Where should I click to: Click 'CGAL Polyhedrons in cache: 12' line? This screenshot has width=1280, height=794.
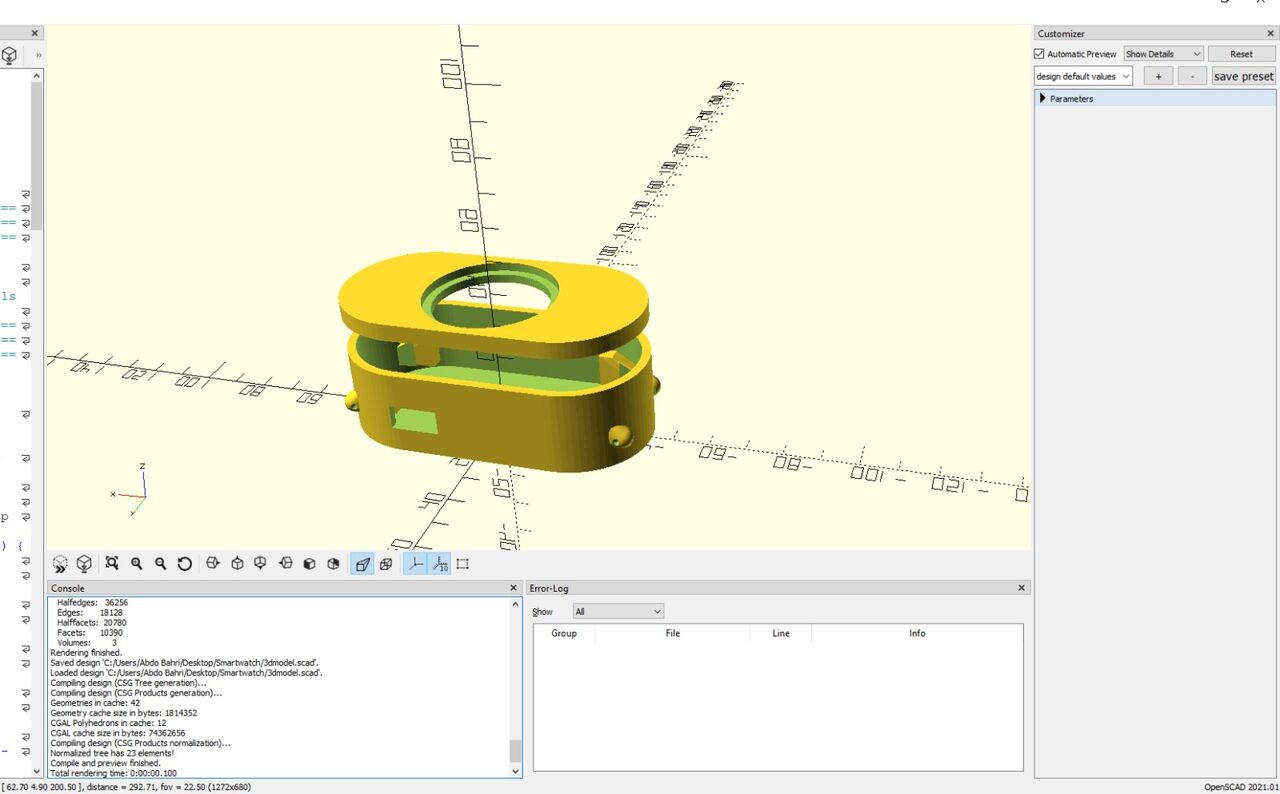pyautogui.click(x=108, y=723)
